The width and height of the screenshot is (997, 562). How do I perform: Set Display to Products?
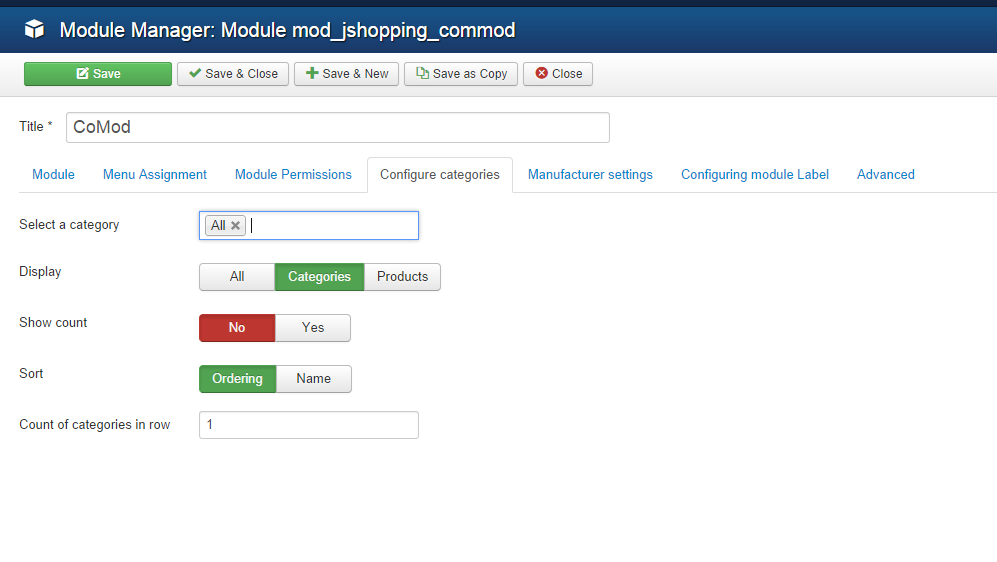click(x=402, y=277)
